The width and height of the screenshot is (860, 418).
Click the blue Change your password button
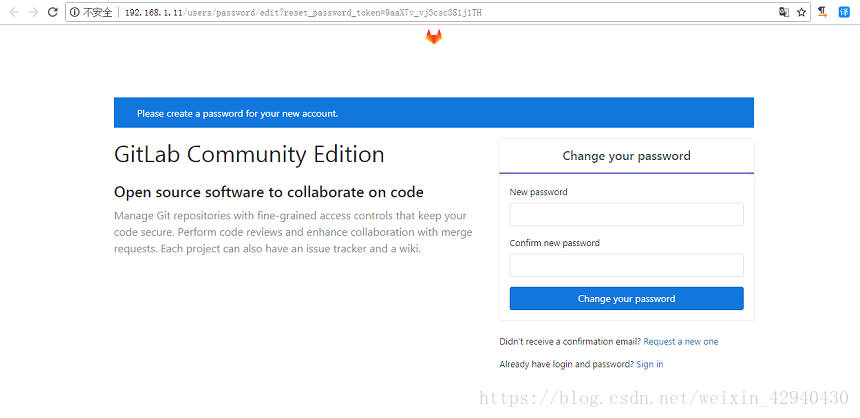[x=626, y=298]
